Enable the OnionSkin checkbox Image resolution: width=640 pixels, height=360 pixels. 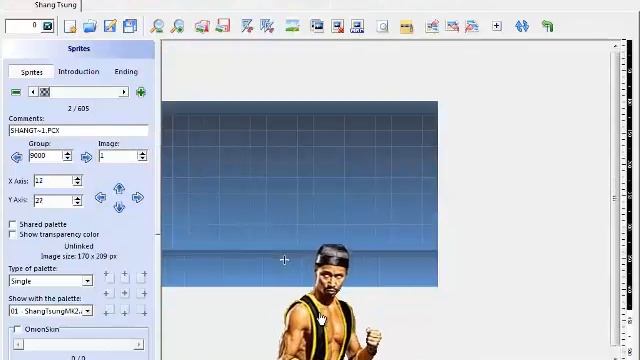(18, 329)
